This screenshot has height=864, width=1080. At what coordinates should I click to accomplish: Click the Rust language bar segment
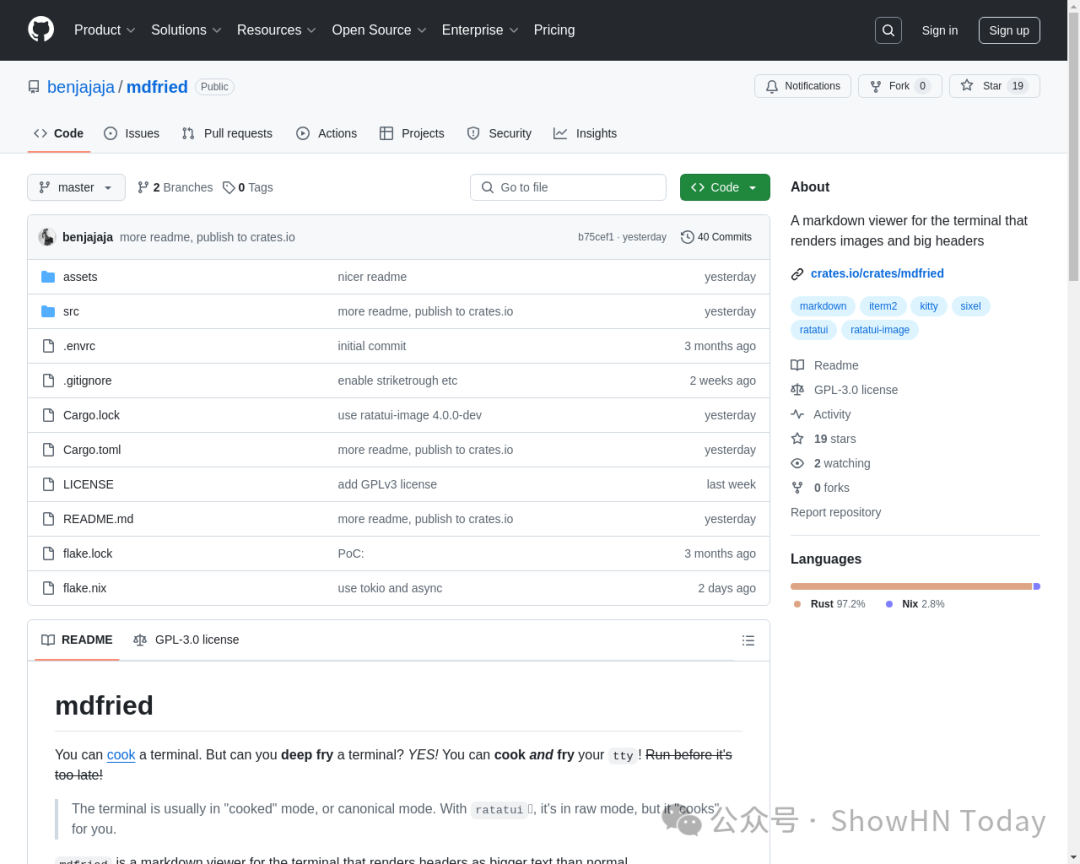(x=911, y=586)
